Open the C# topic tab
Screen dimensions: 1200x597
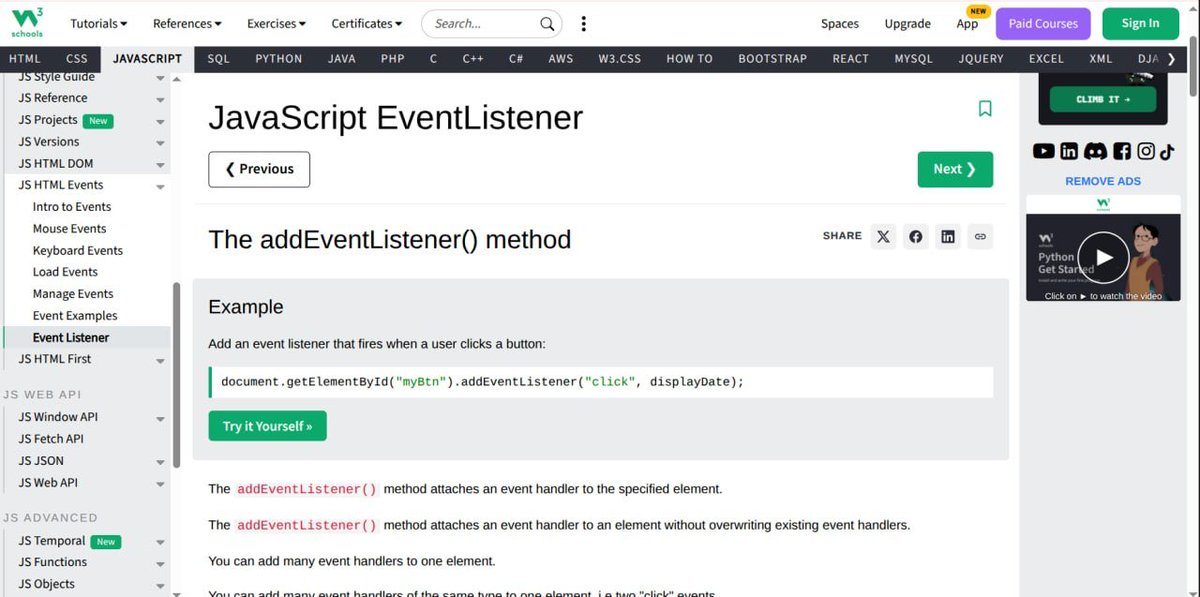click(x=516, y=59)
